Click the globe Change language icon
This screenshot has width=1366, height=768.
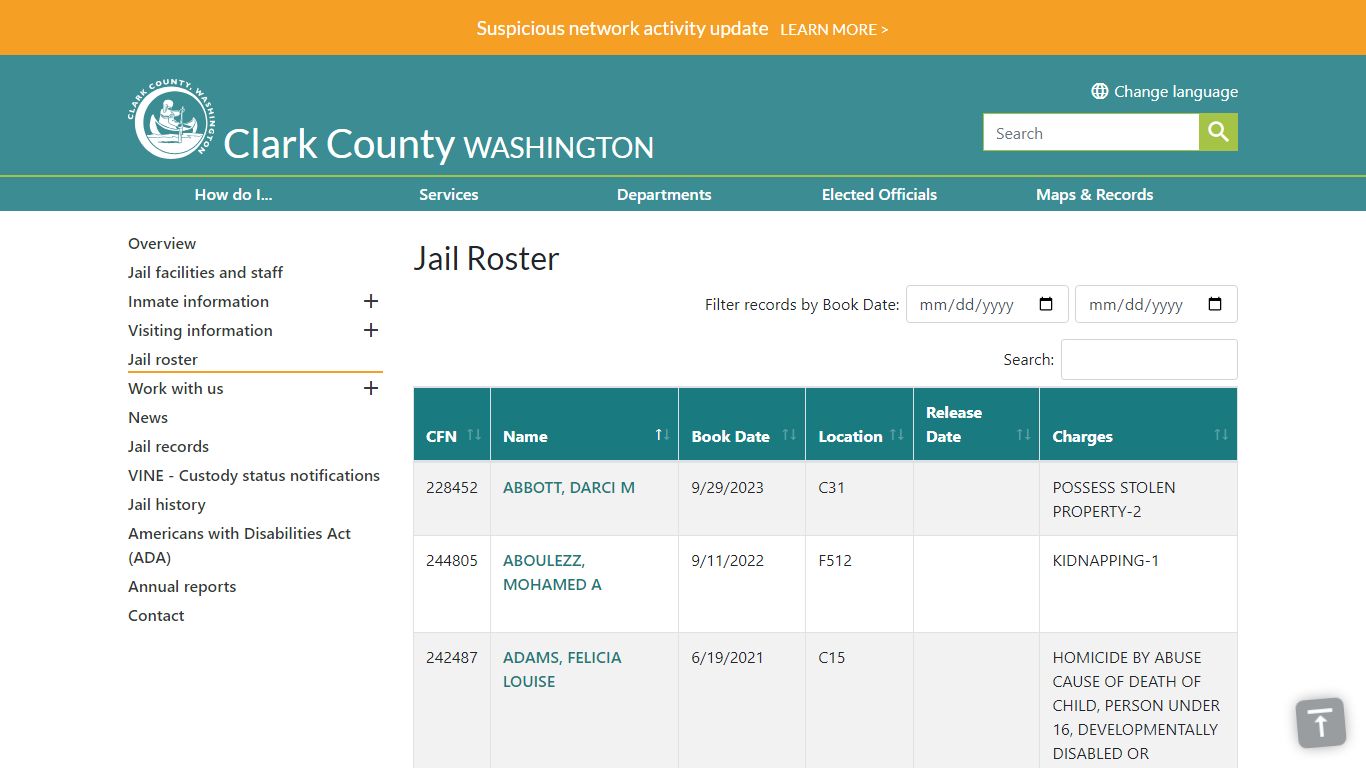(1099, 92)
